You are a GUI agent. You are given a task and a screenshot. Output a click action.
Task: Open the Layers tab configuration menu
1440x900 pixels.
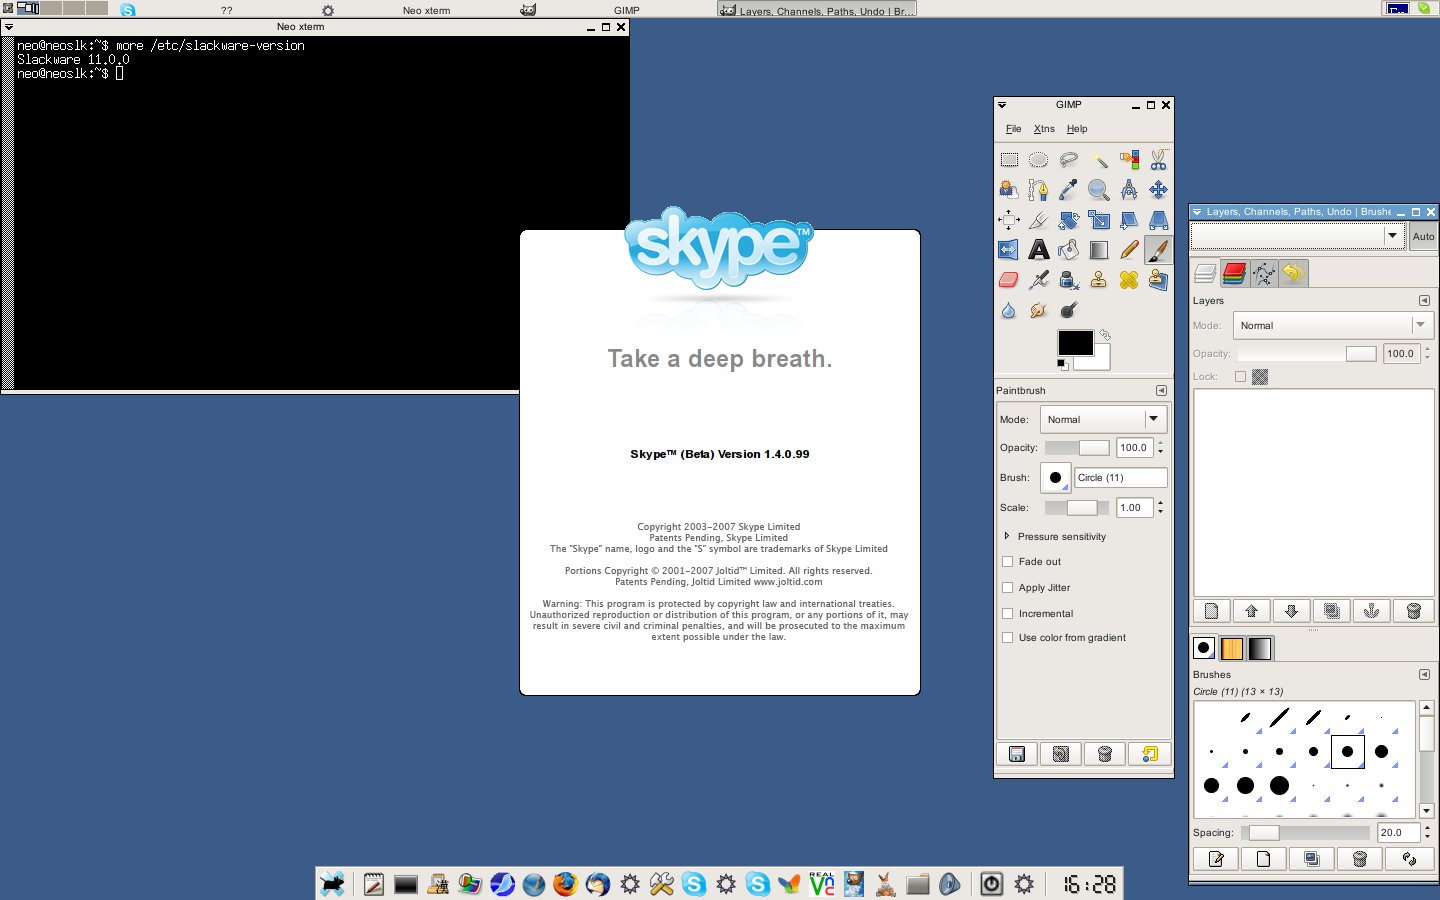(1424, 301)
